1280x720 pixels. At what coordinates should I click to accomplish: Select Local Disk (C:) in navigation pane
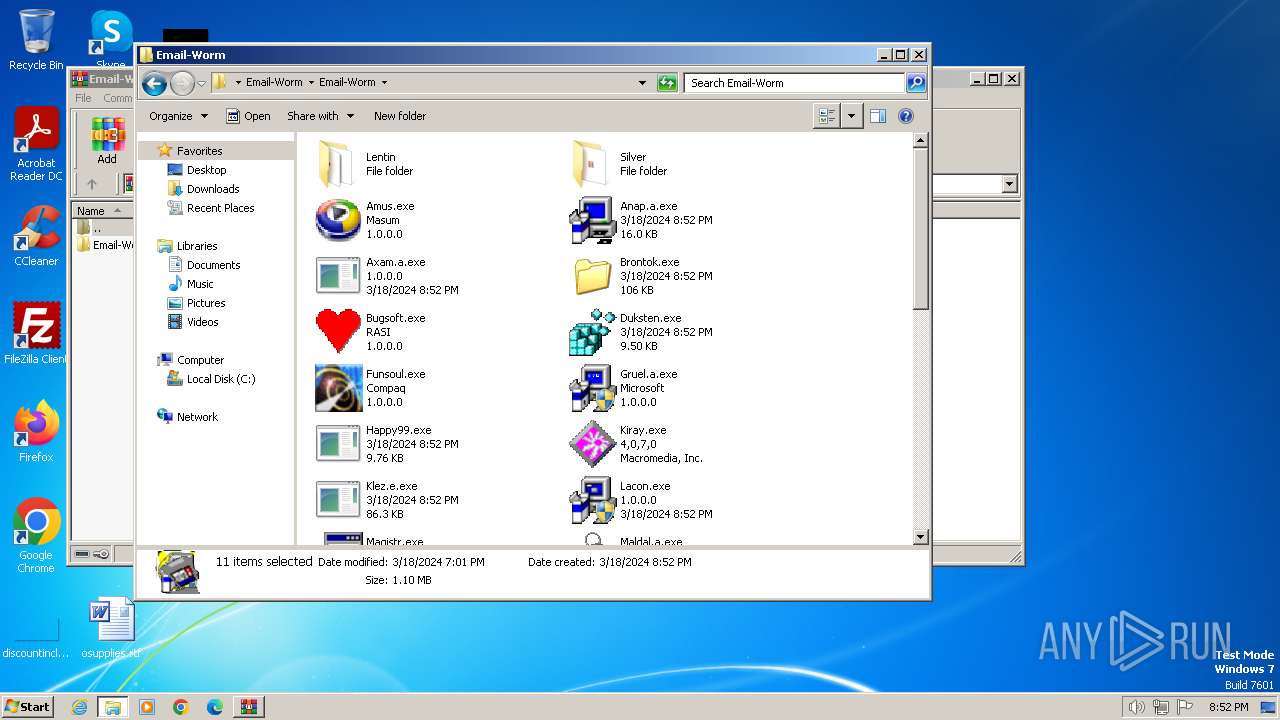click(220, 379)
